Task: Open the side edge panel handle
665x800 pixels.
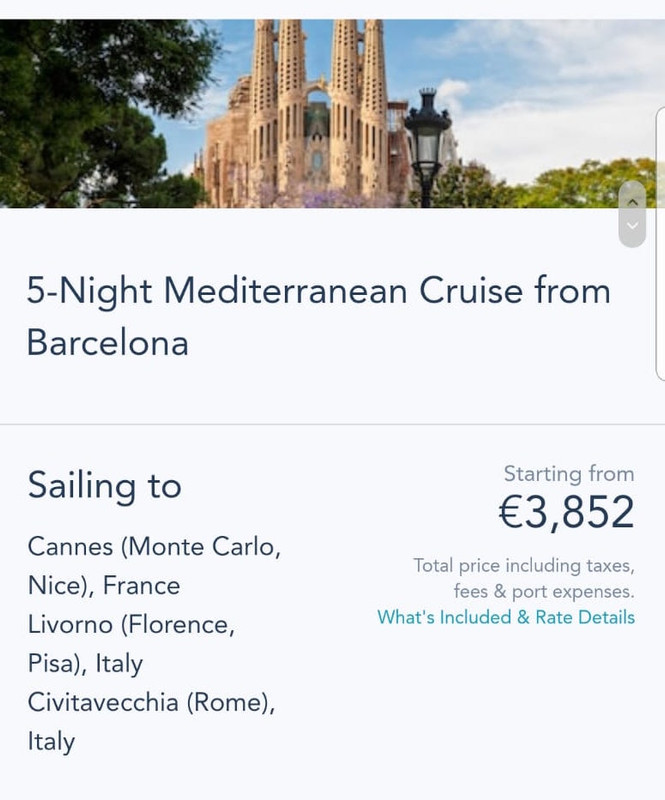Action: (660, 240)
